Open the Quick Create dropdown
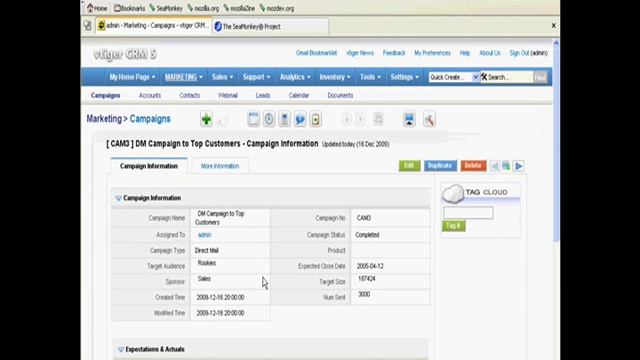This screenshot has width=640, height=360. click(x=453, y=77)
